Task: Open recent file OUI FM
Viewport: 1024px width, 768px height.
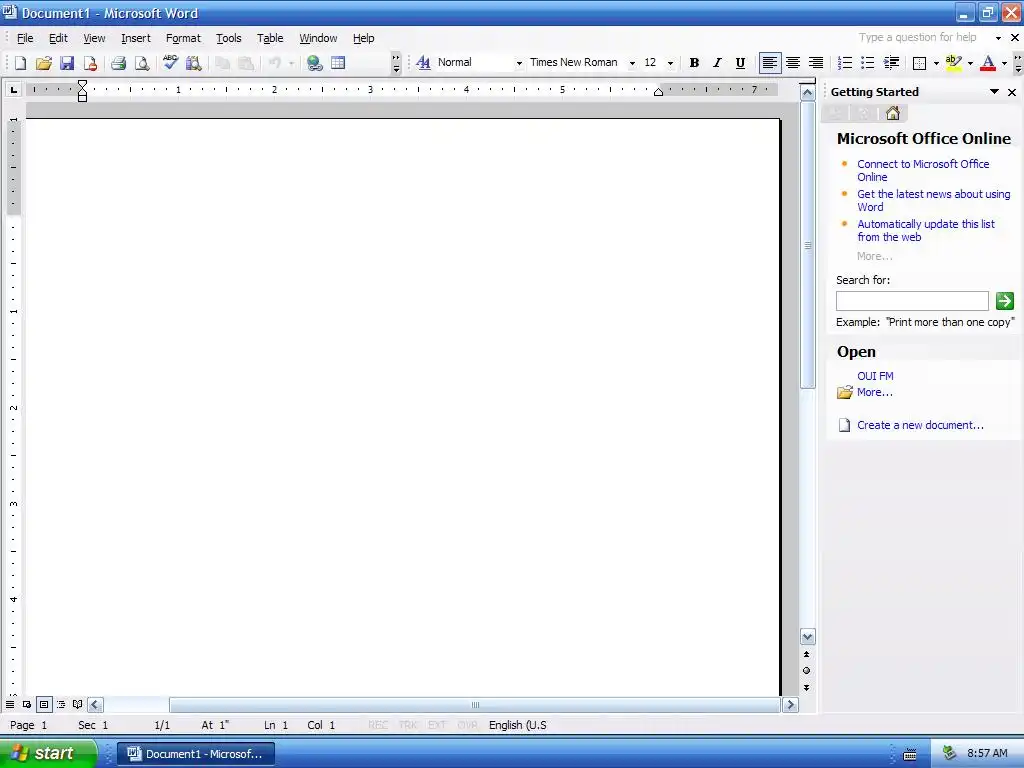Action: [x=875, y=376]
